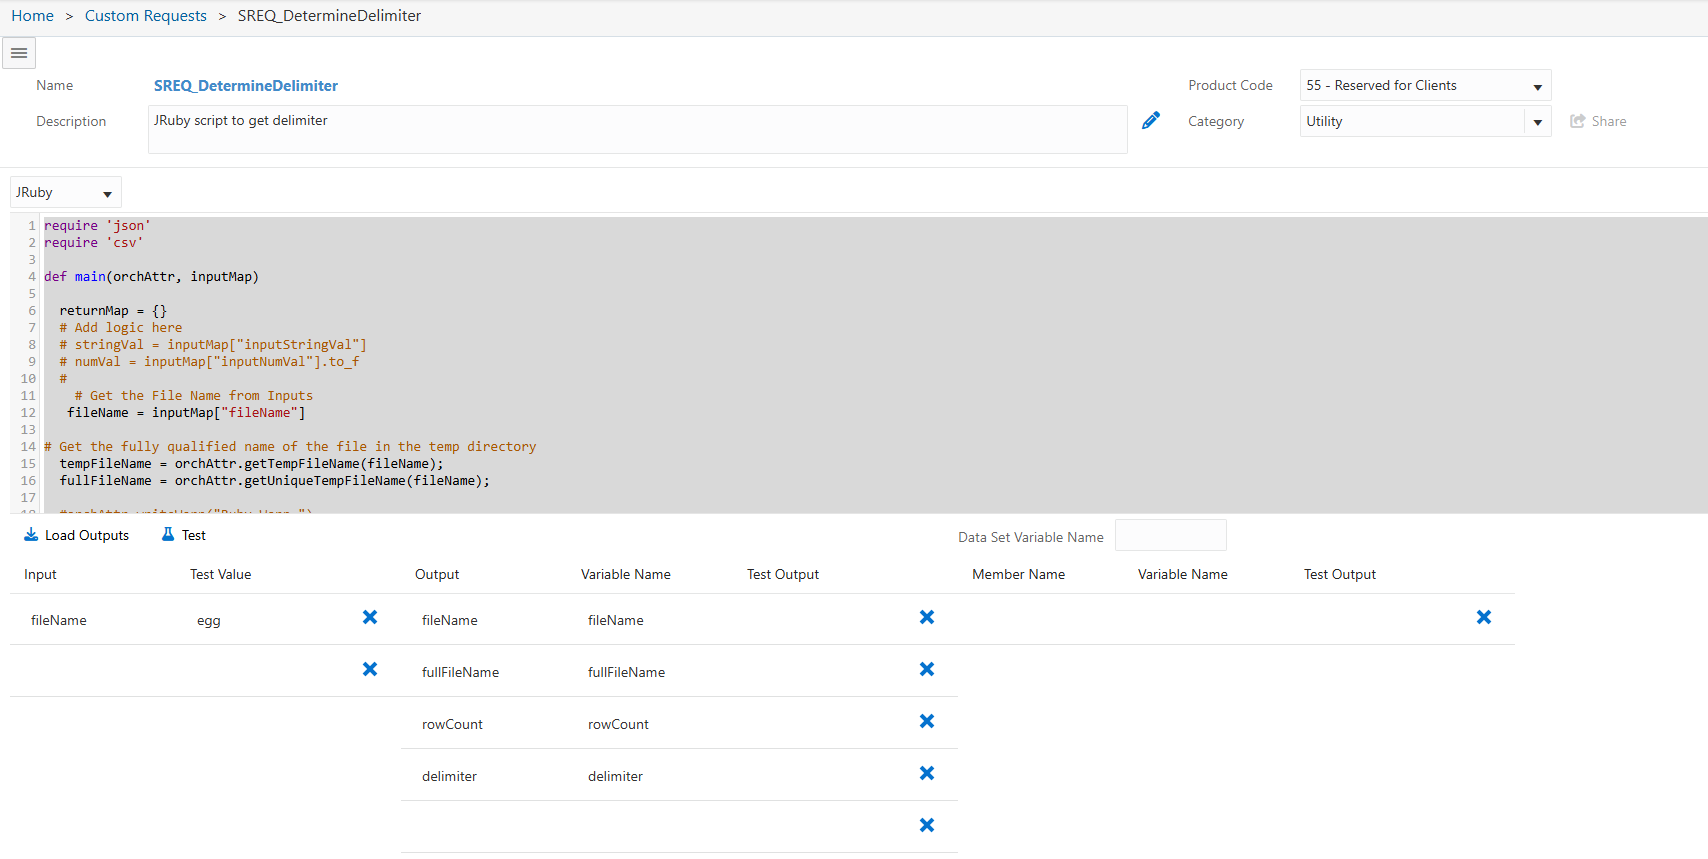Open Custom Requests breadcrumb link
The height and width of the screenshot is (859, 1708).
coord(146,16)
